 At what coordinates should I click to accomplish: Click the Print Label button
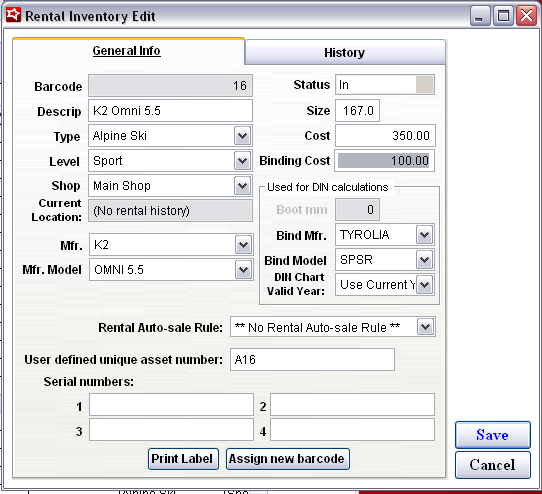(x=183, y=459)
